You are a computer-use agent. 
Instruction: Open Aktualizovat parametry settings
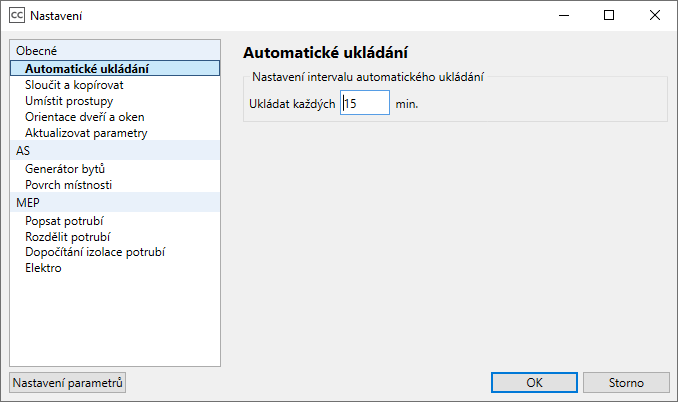[x=86, y=133]
